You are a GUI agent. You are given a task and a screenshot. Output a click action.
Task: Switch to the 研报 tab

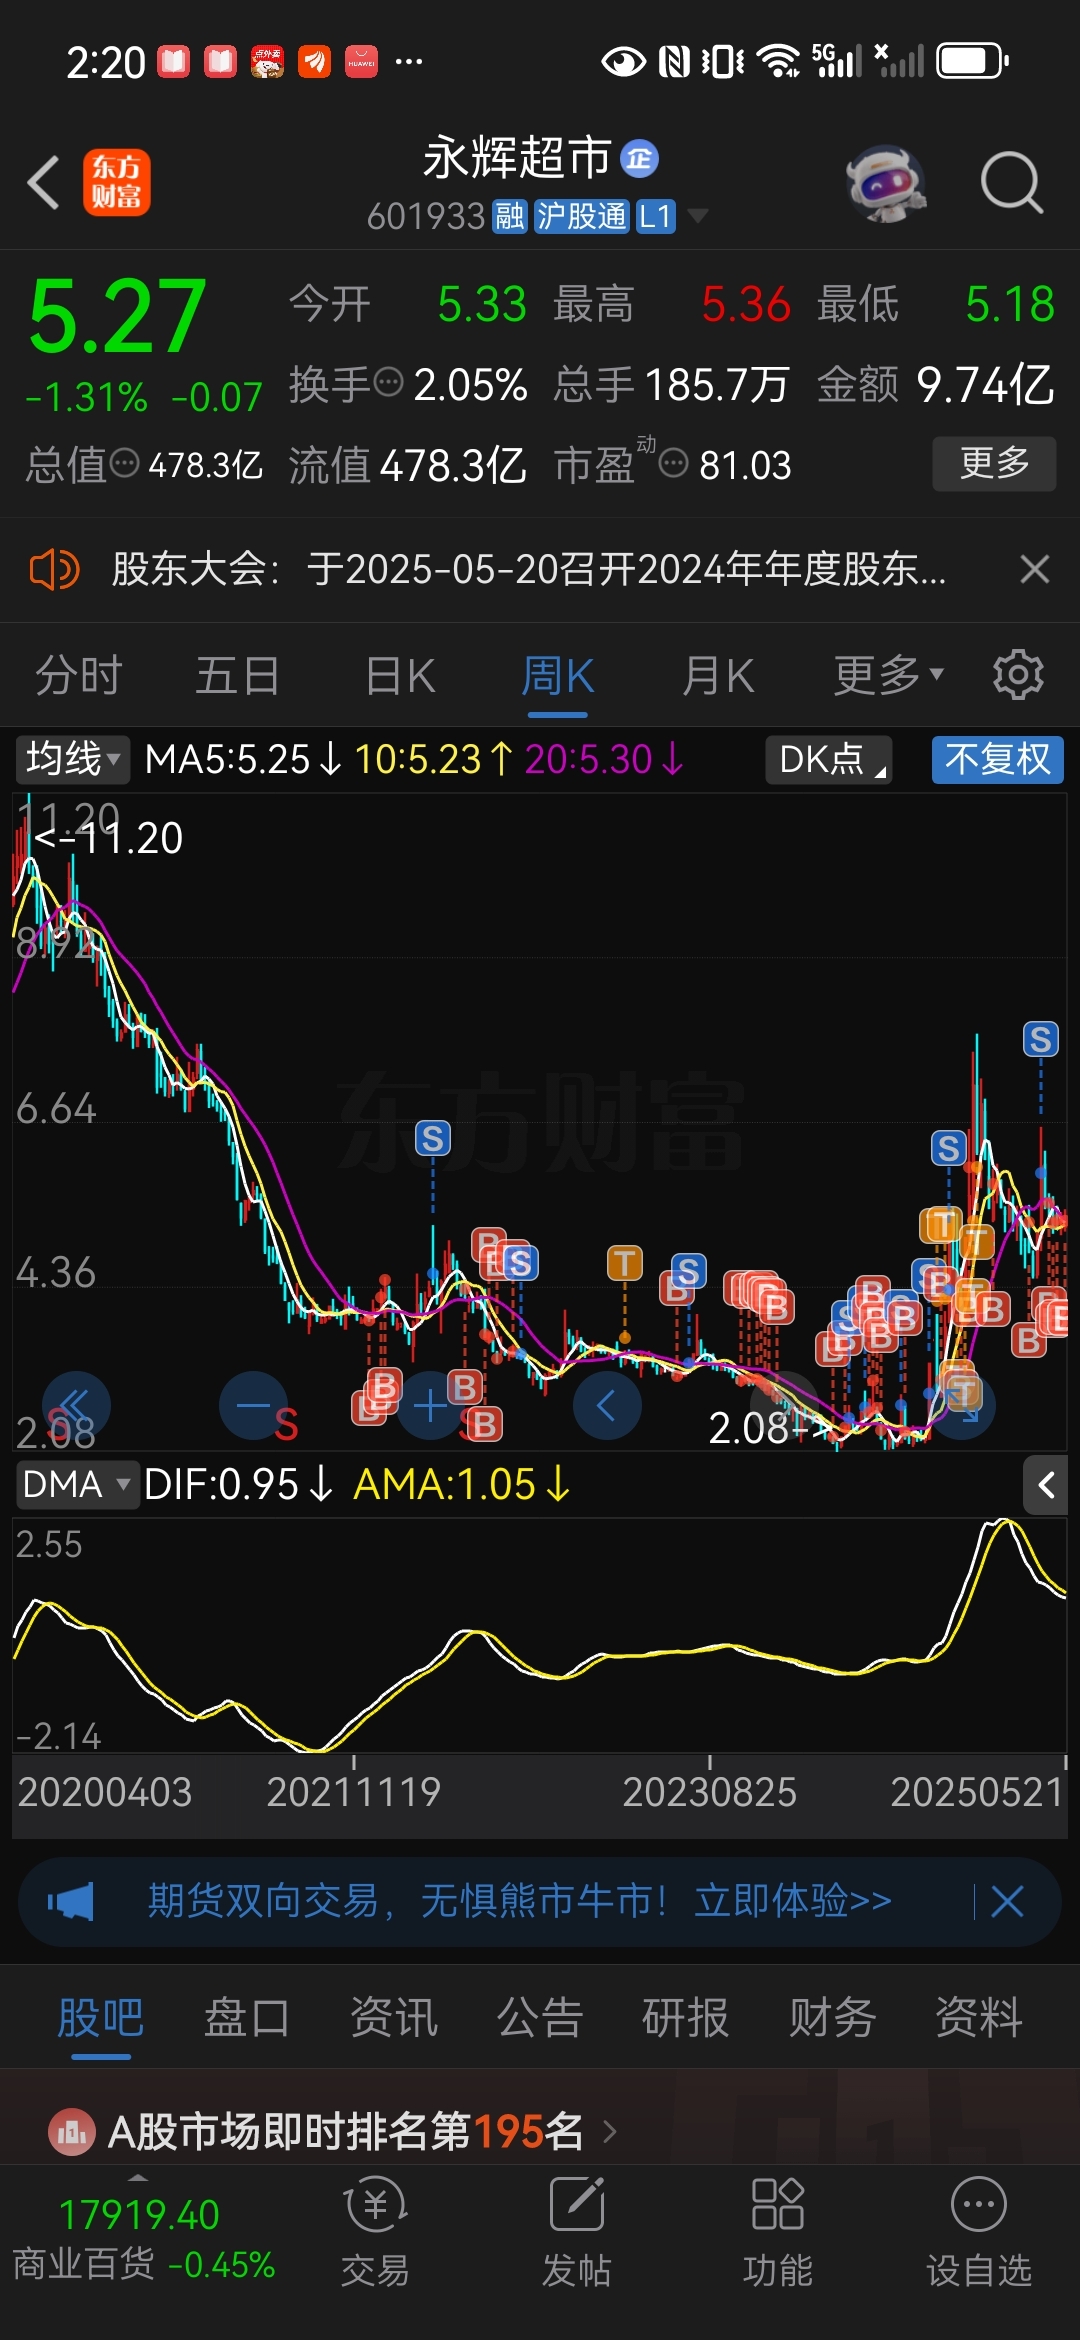[686, 2017]
